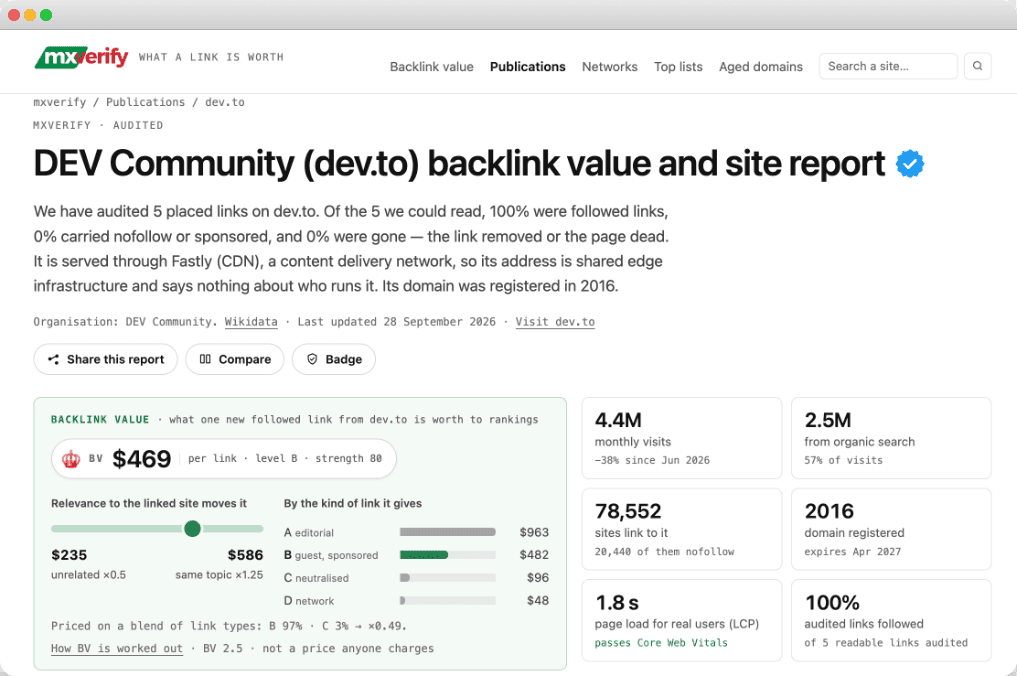Viewport: 1017px width, 676px height.
Task: Click the $235 unrelated value
Action: click(x=69, y=555)
